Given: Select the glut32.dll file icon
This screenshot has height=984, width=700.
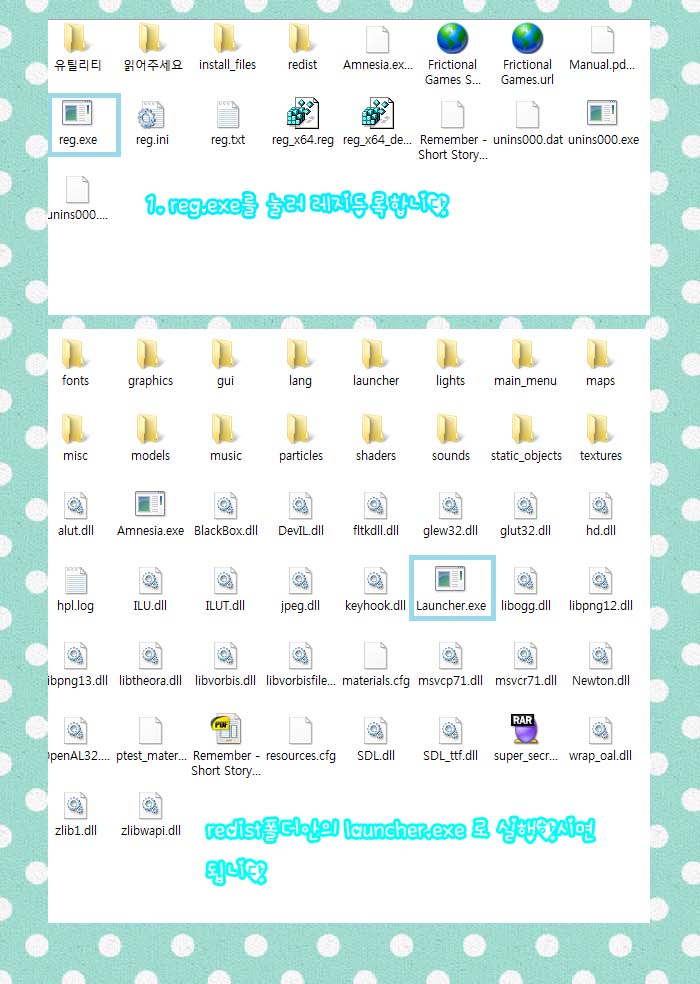Looking at the screenshot, I should (x=525, y=505).
